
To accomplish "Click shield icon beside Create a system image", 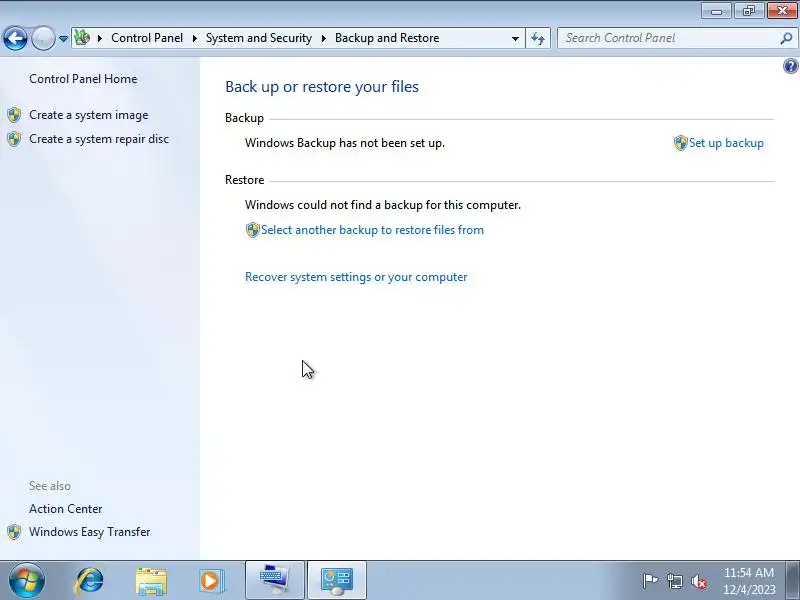I will (x=14, y=115).
